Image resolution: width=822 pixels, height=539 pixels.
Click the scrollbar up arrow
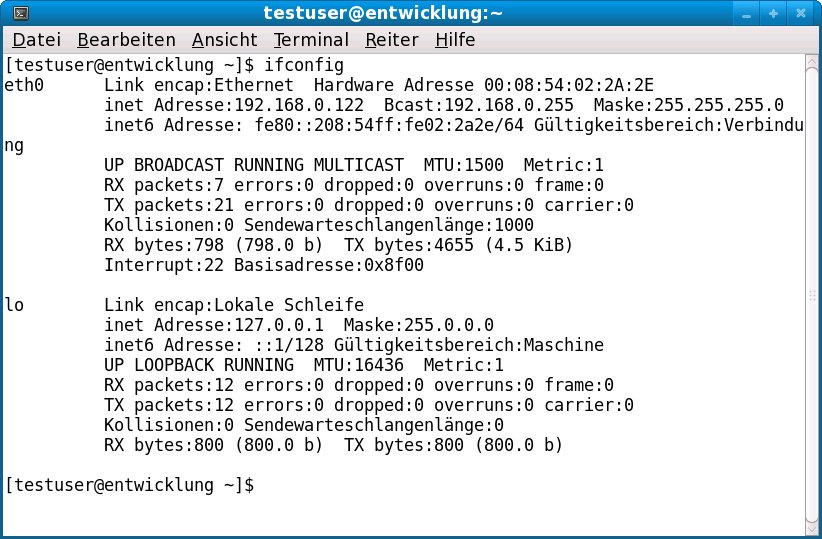tap(812, 64)
